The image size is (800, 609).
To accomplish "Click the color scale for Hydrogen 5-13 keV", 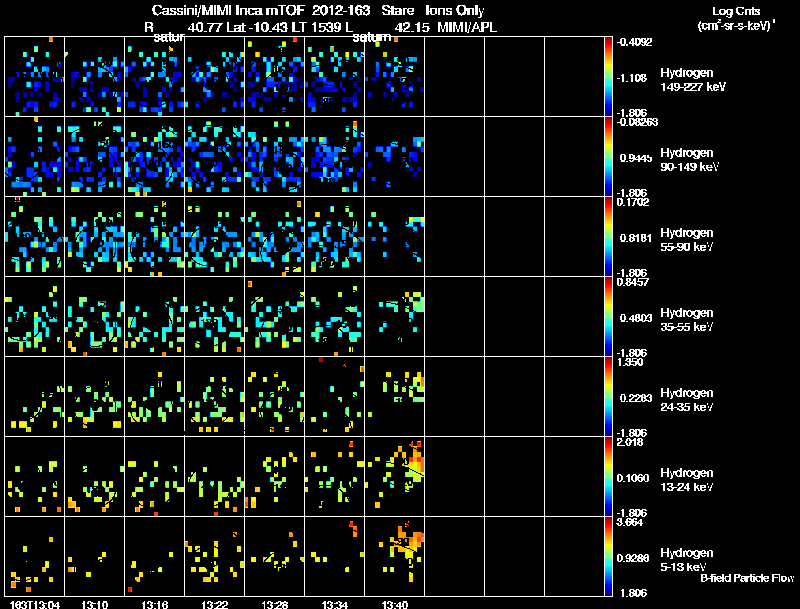I will pyautogui.click(x=608, y=556).
